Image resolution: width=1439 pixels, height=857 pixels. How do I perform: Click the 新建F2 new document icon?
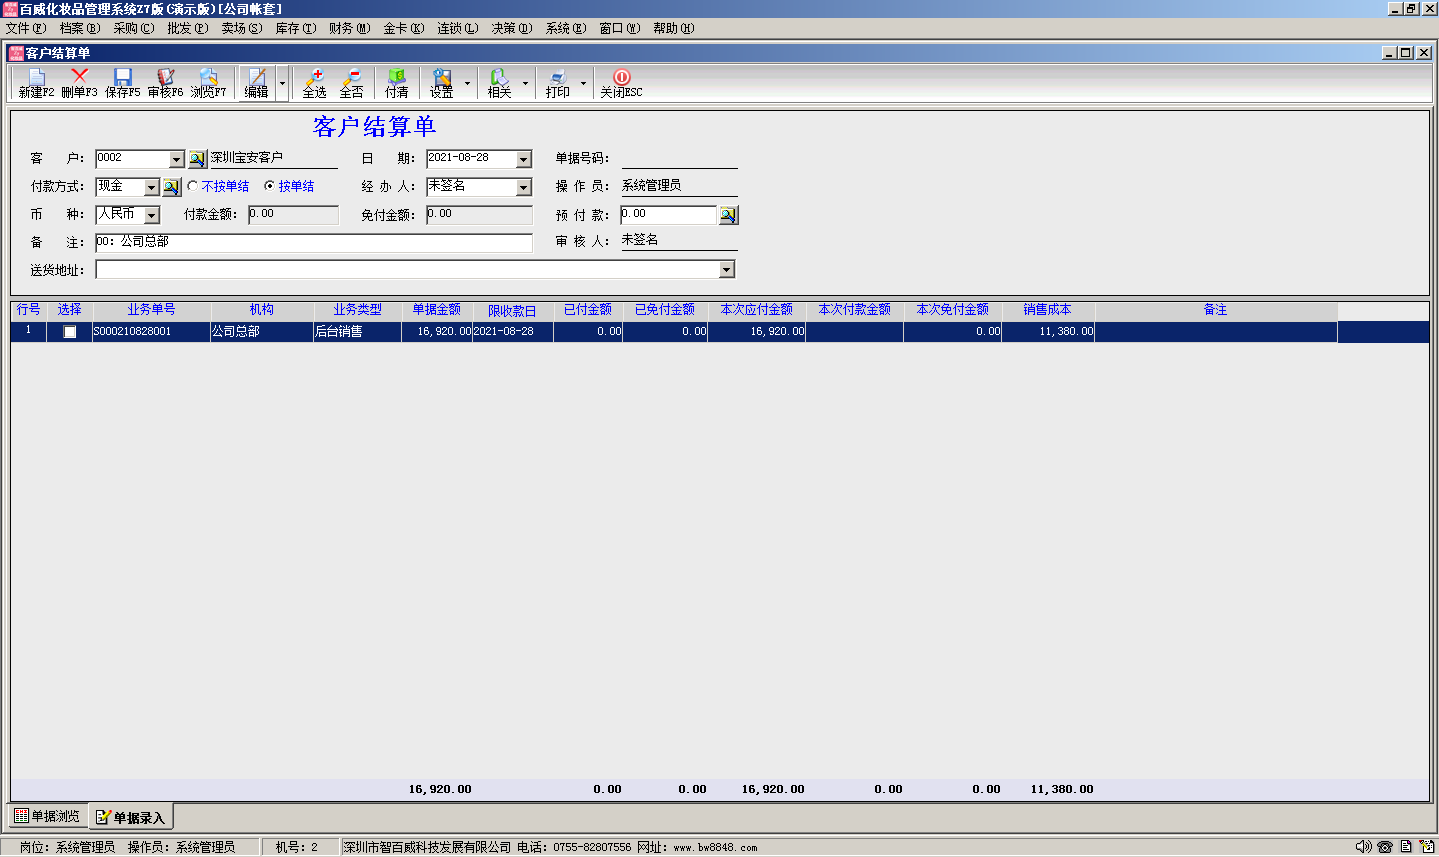(x=36, y=83)
